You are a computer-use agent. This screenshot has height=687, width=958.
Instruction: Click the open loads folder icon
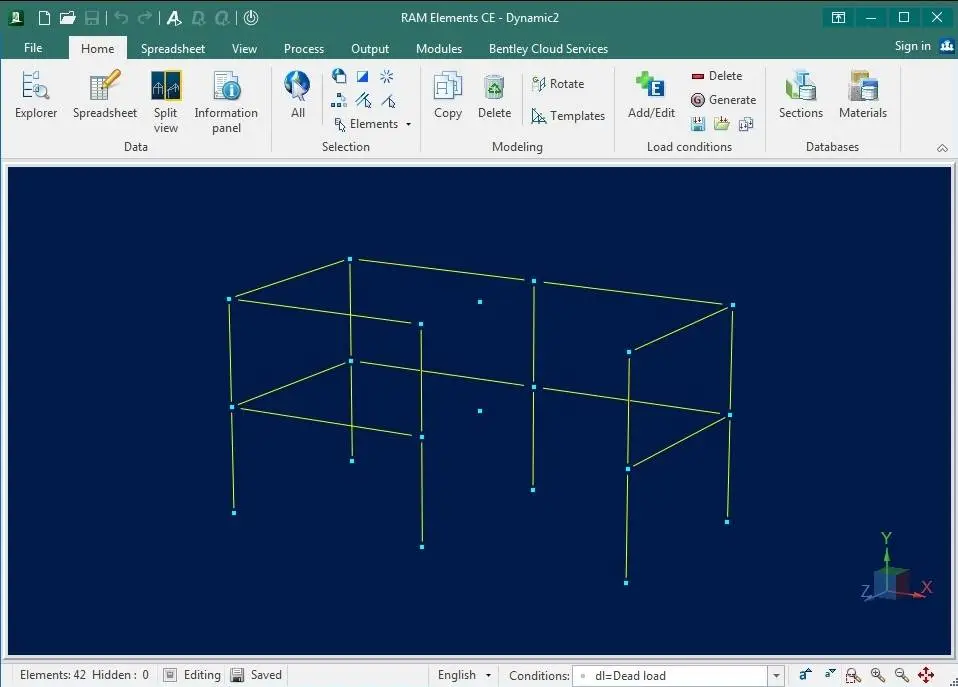tap(722, 124)
